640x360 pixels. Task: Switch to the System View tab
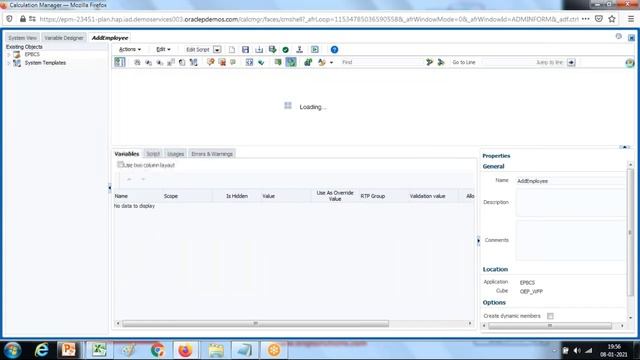pyautogui.click(x=22, y=38)
